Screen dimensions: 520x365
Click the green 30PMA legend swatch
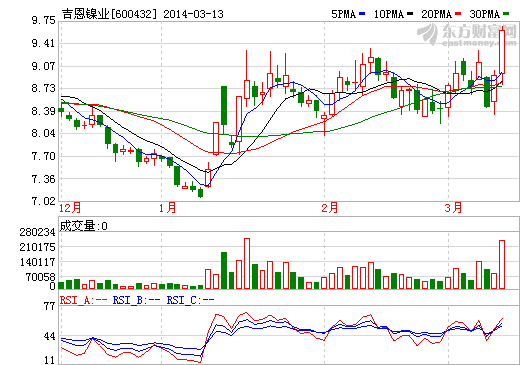[x=506, y=14]
